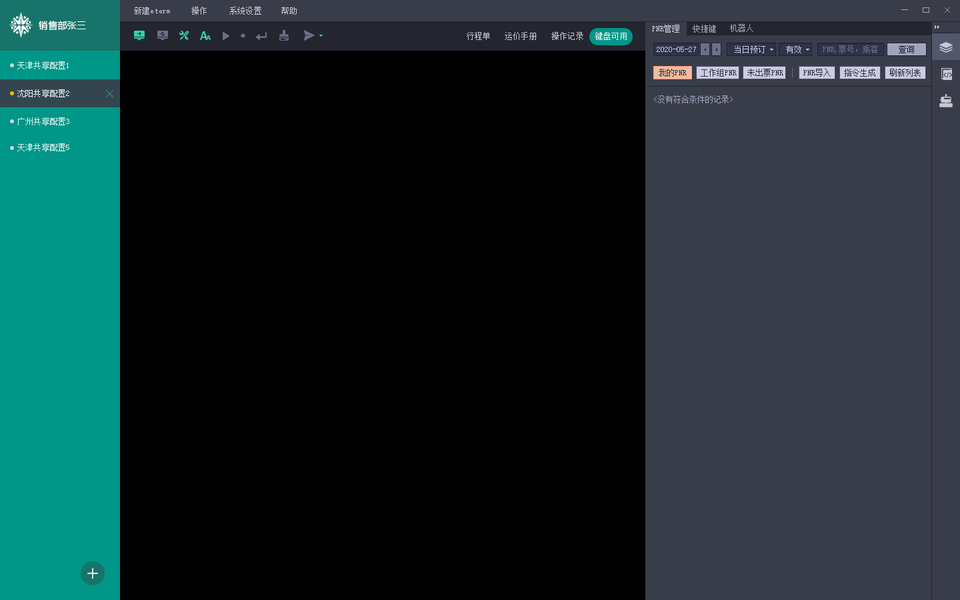The width and height of the screenshot is (960, 600).
Task: Minimize the application window
Action: pyautogui.click(x=904, y=10)
